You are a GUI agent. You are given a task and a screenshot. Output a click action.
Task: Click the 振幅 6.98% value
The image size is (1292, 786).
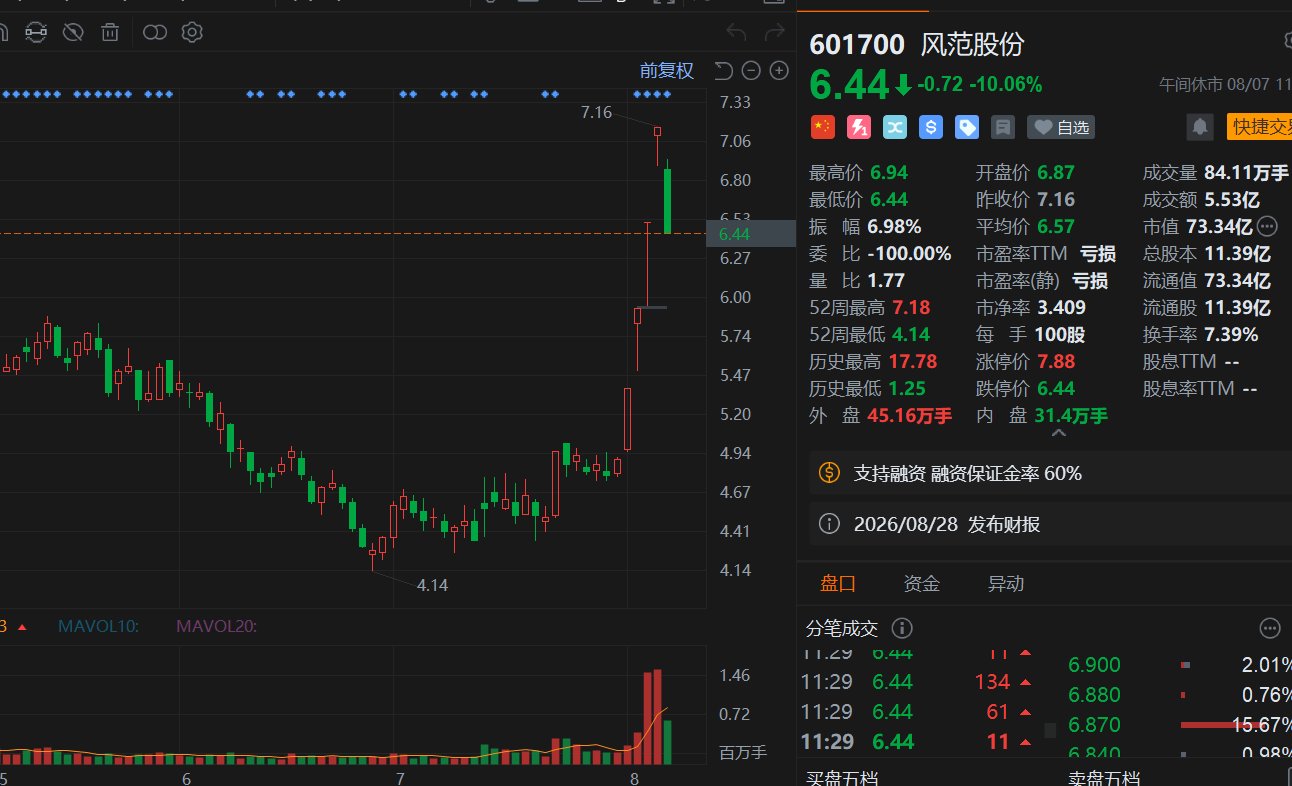894,226
